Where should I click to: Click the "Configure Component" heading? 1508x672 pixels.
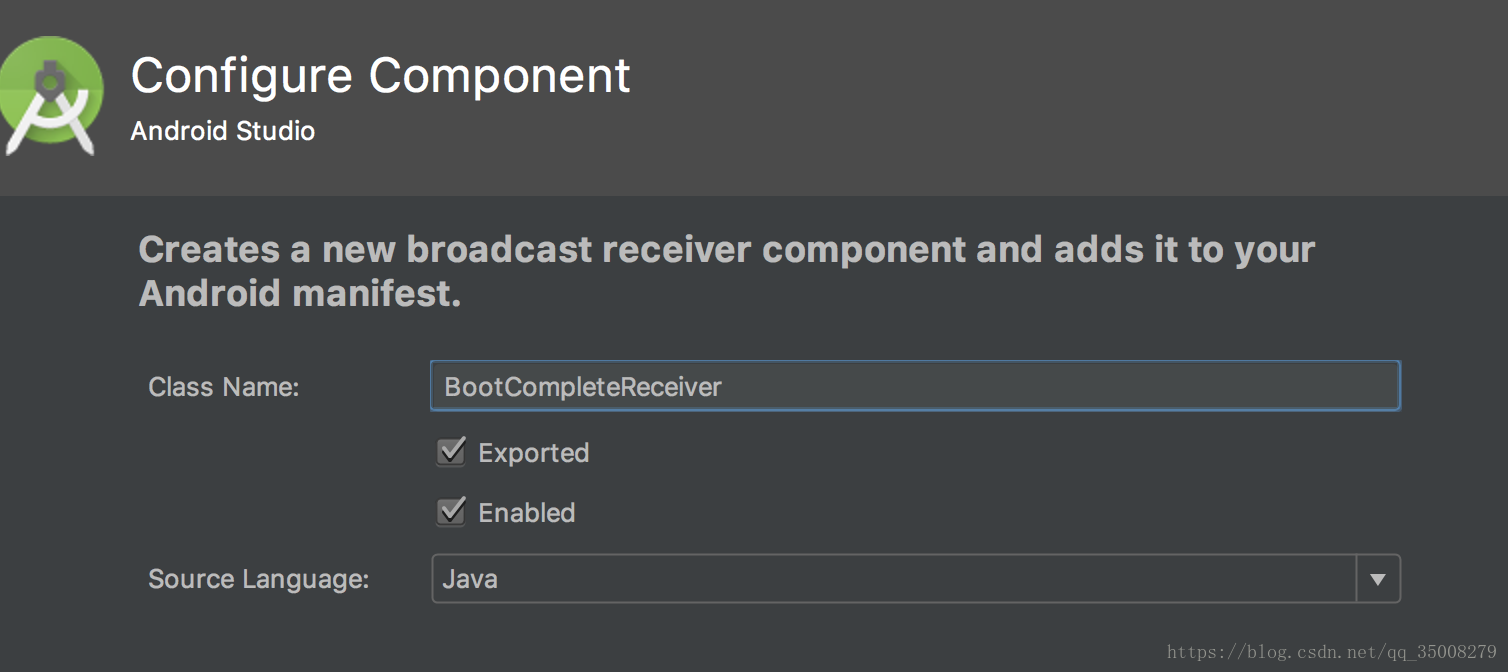point(381,75)
